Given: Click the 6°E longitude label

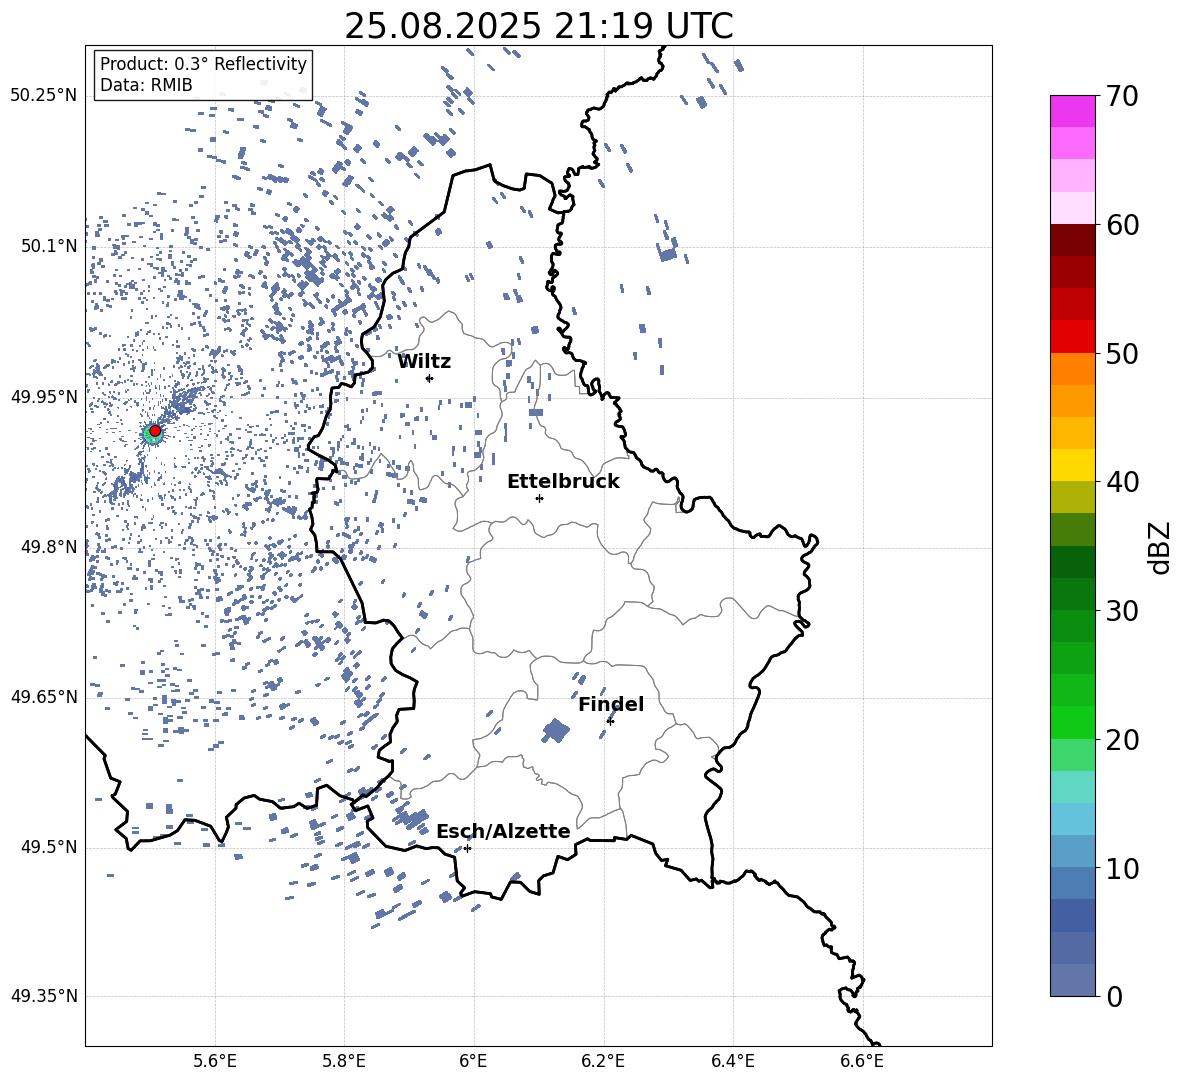Looking at the screenshot, I should (474, 1061).
